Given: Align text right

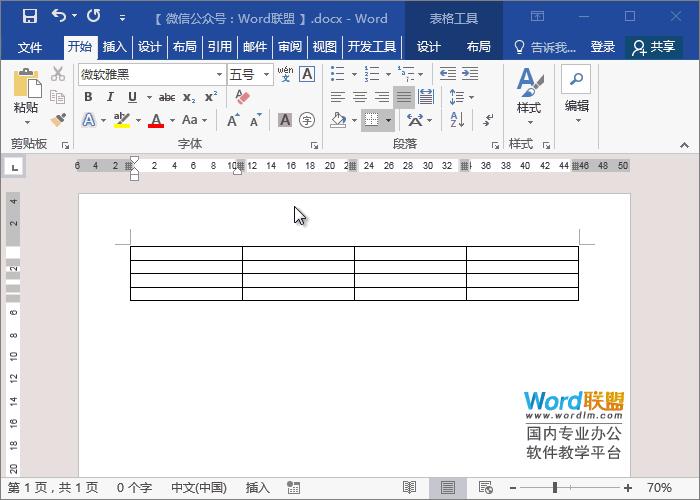Looking at the screenshot, I should (382, 97).
